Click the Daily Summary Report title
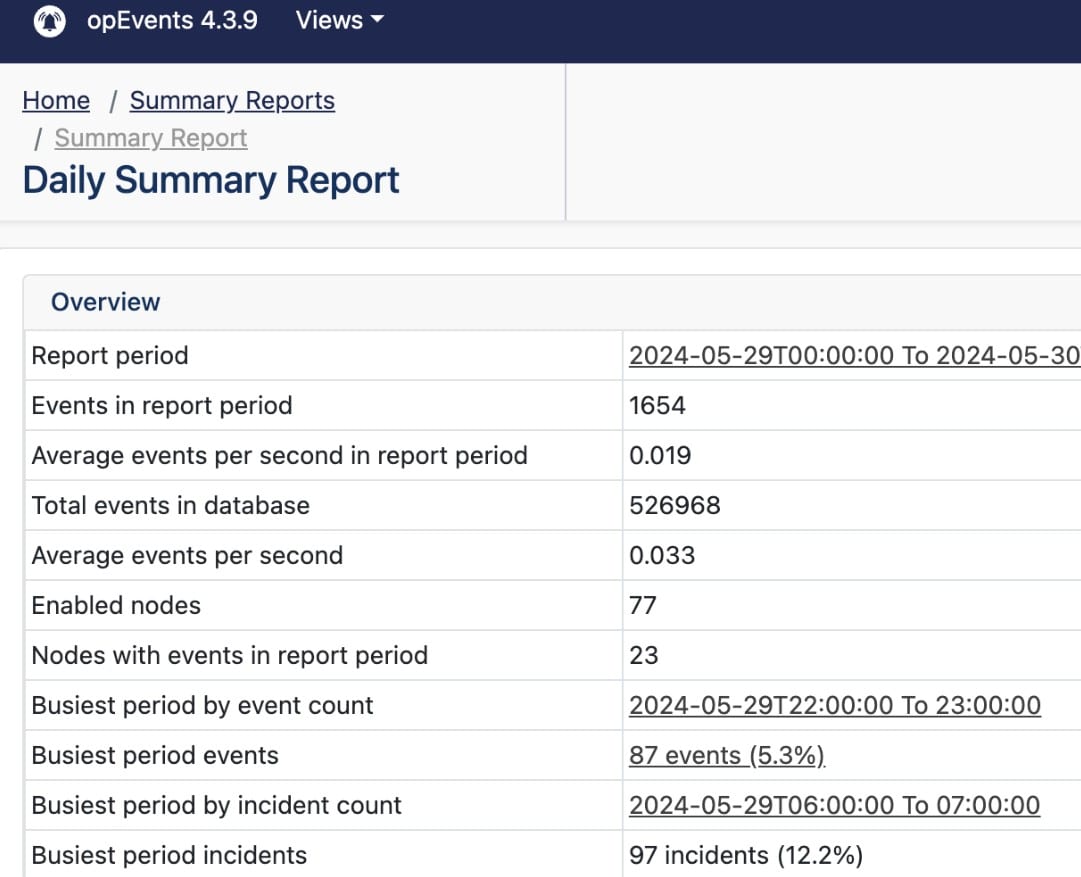Screen dimensions: 1081x877 210,180
